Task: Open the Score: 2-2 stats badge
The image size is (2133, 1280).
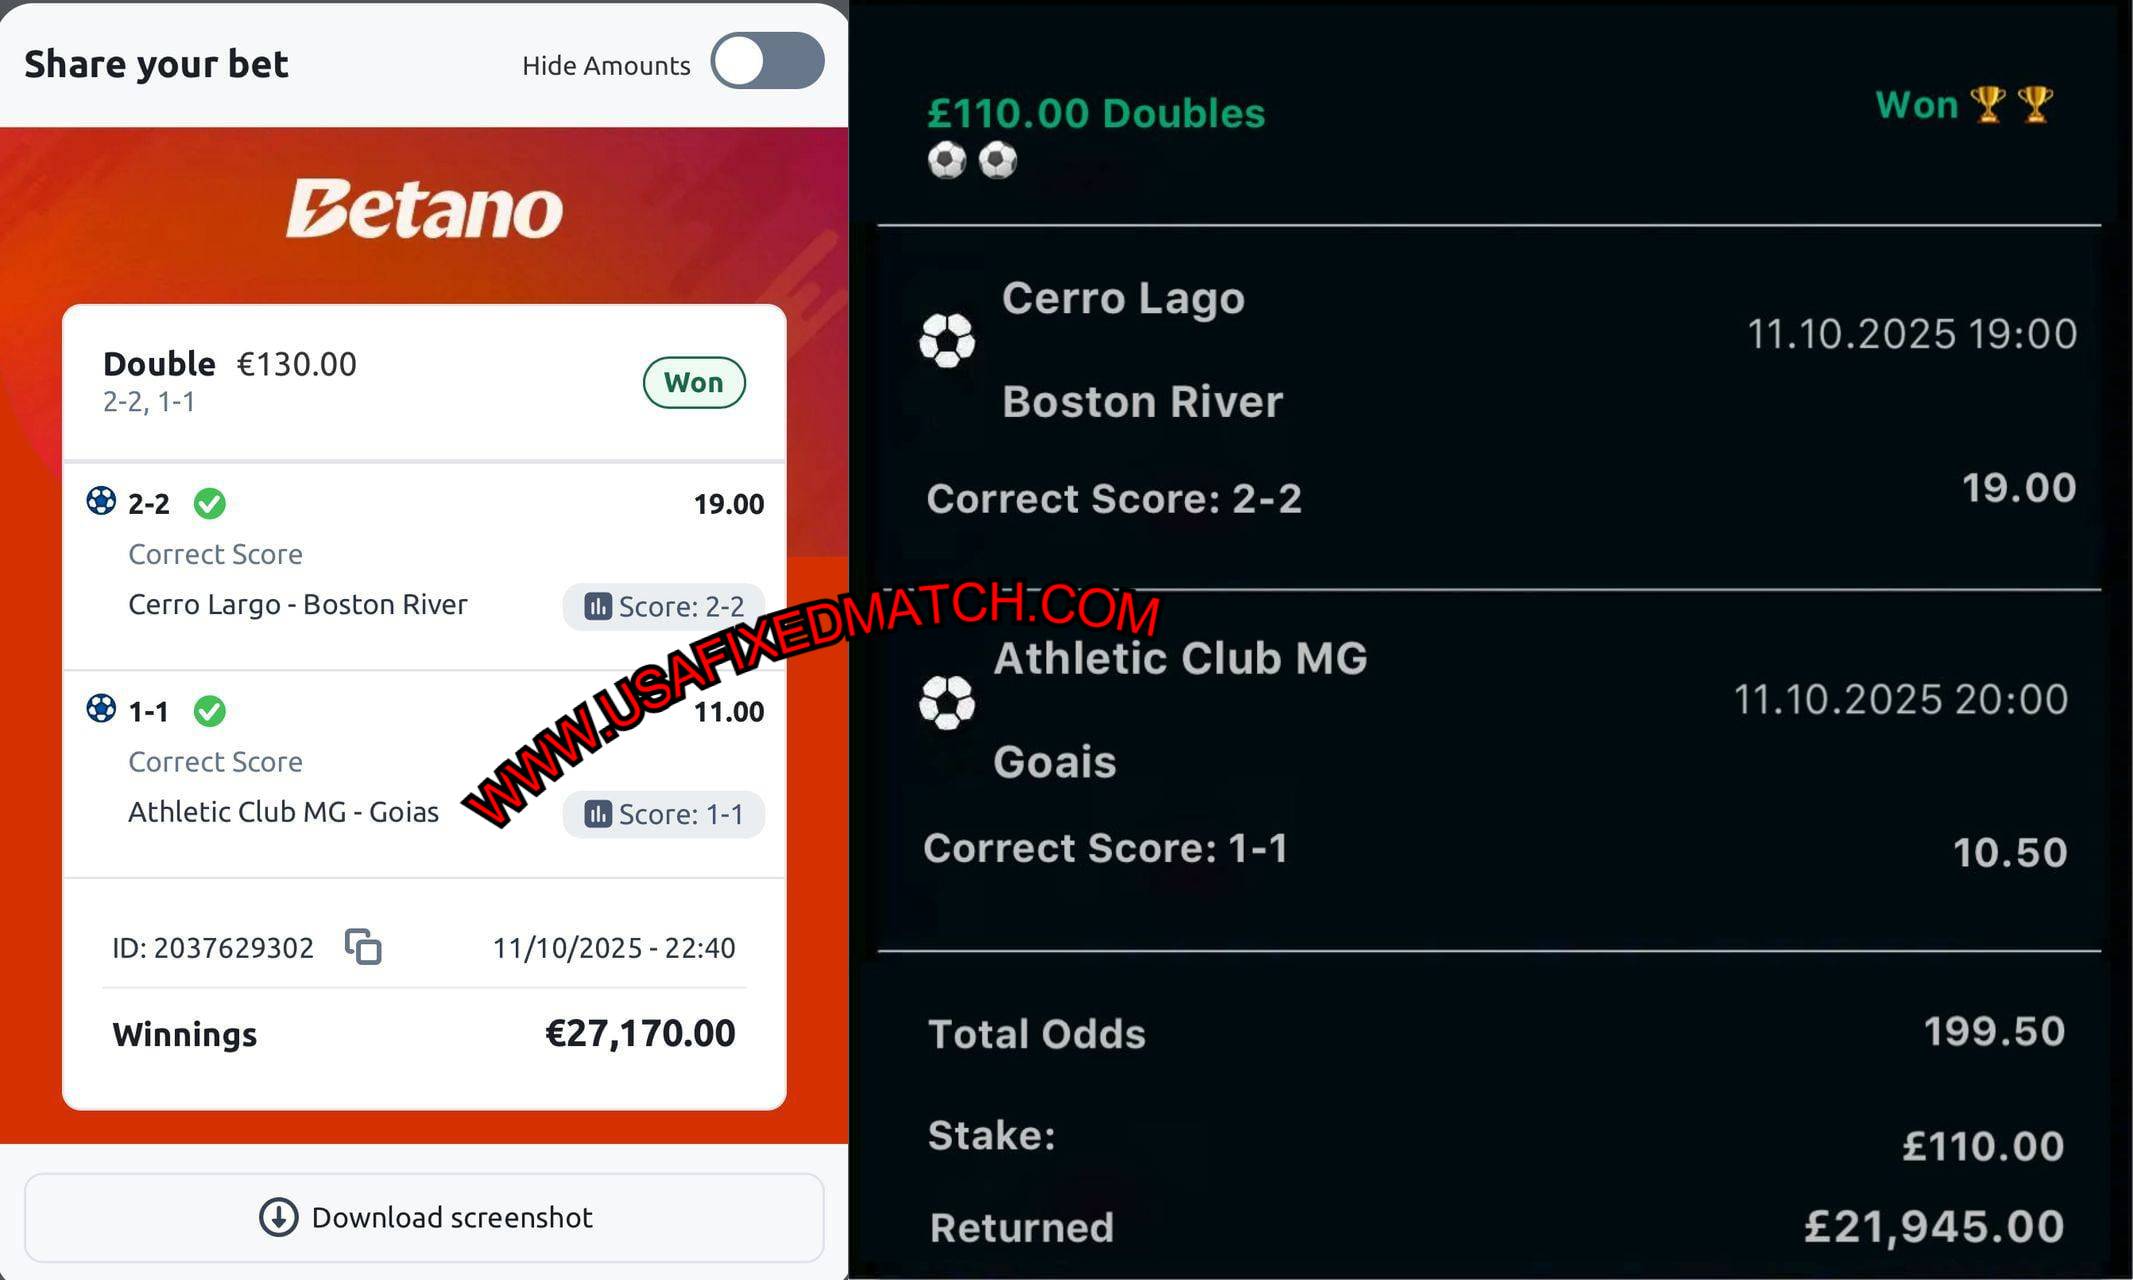Action: 664,606
